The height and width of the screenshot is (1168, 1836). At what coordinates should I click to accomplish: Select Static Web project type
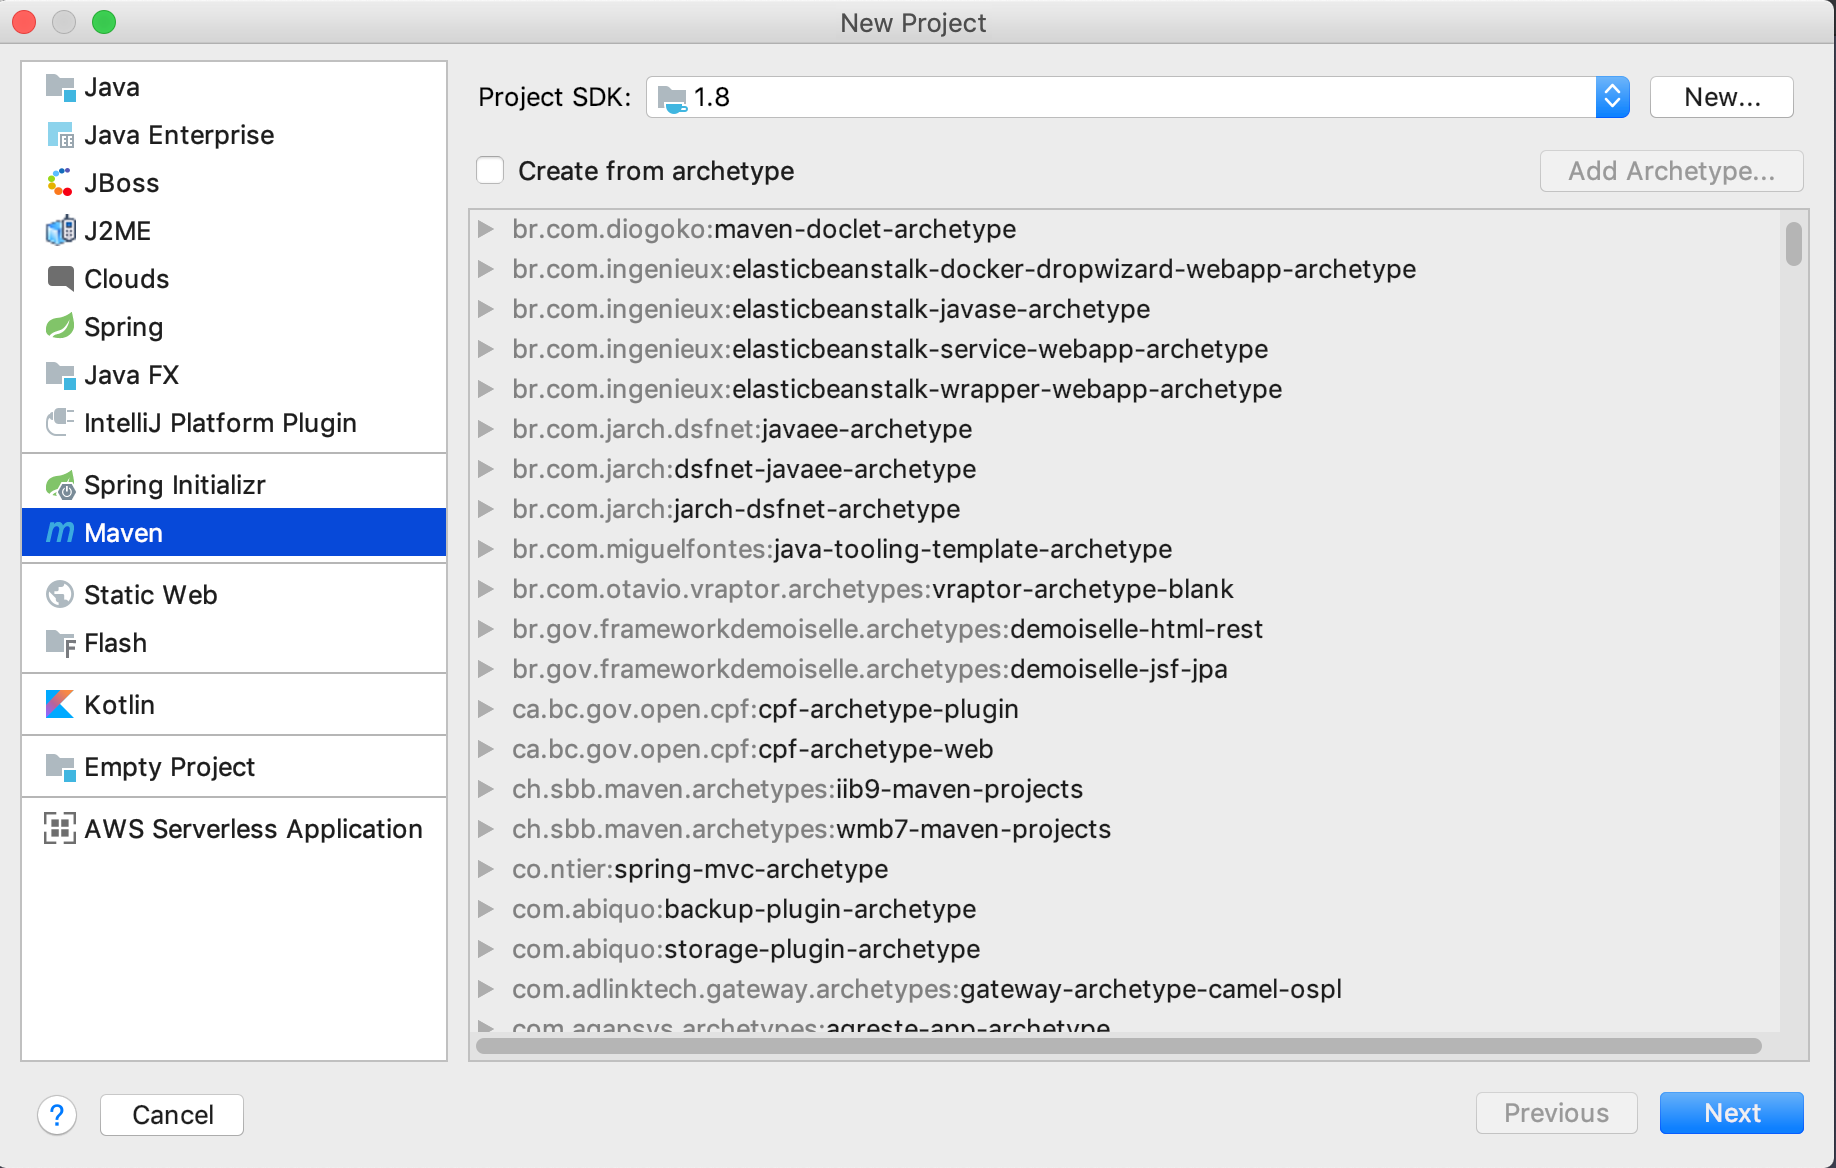point(234,595)
